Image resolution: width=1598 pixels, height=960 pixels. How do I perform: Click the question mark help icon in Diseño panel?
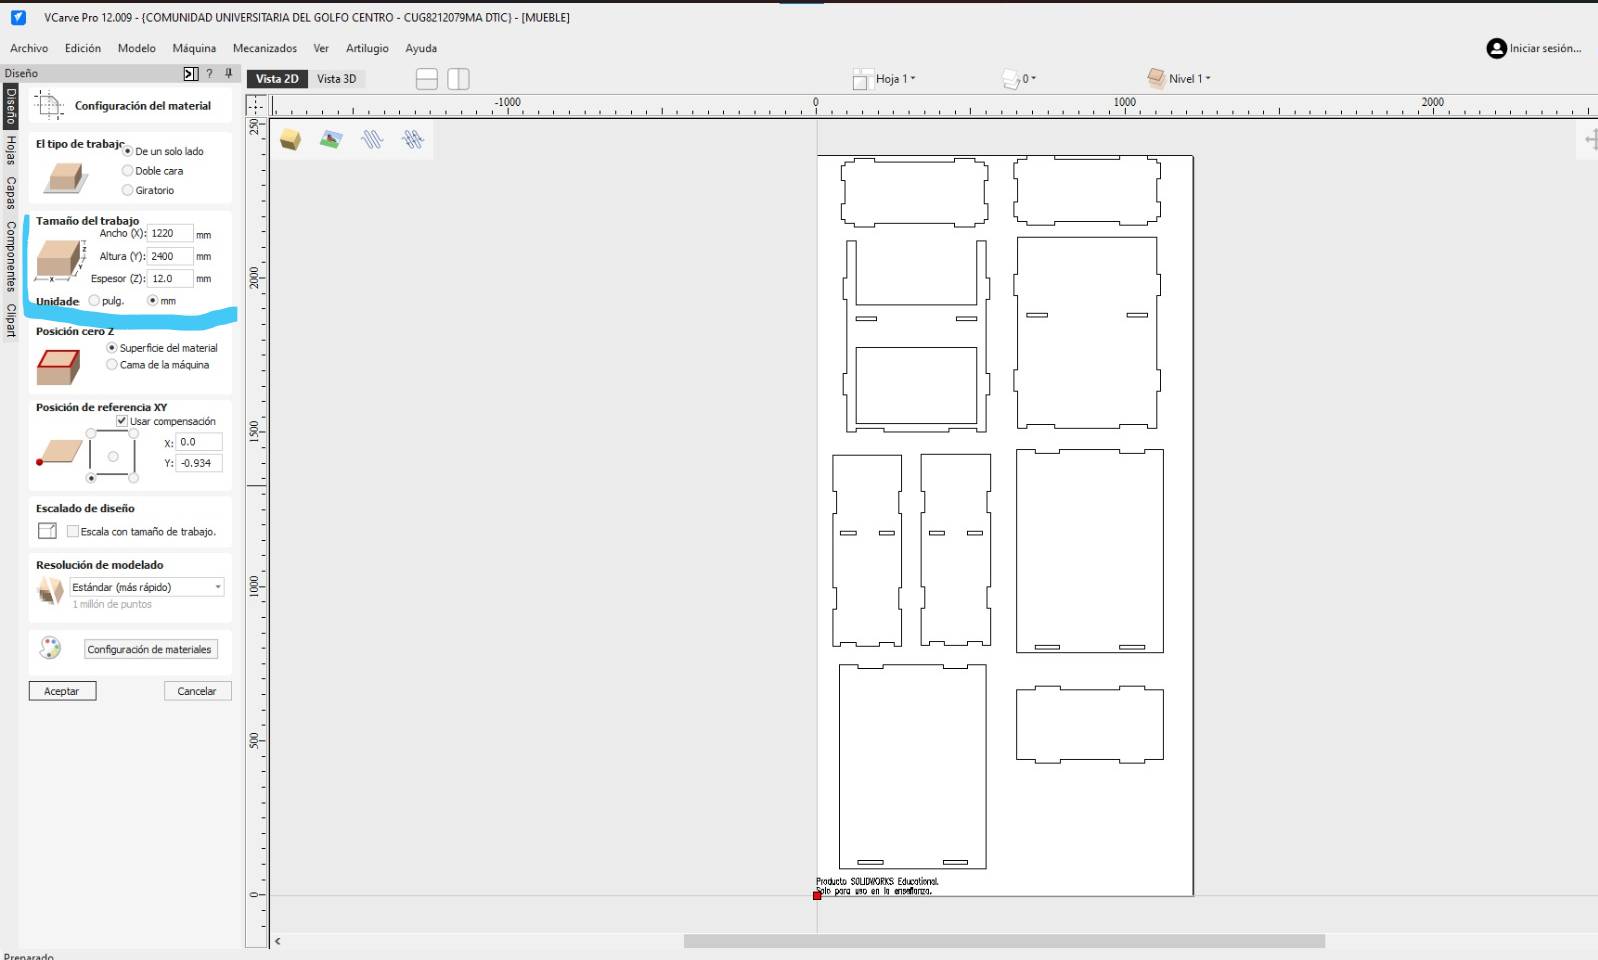click(209, 73)
